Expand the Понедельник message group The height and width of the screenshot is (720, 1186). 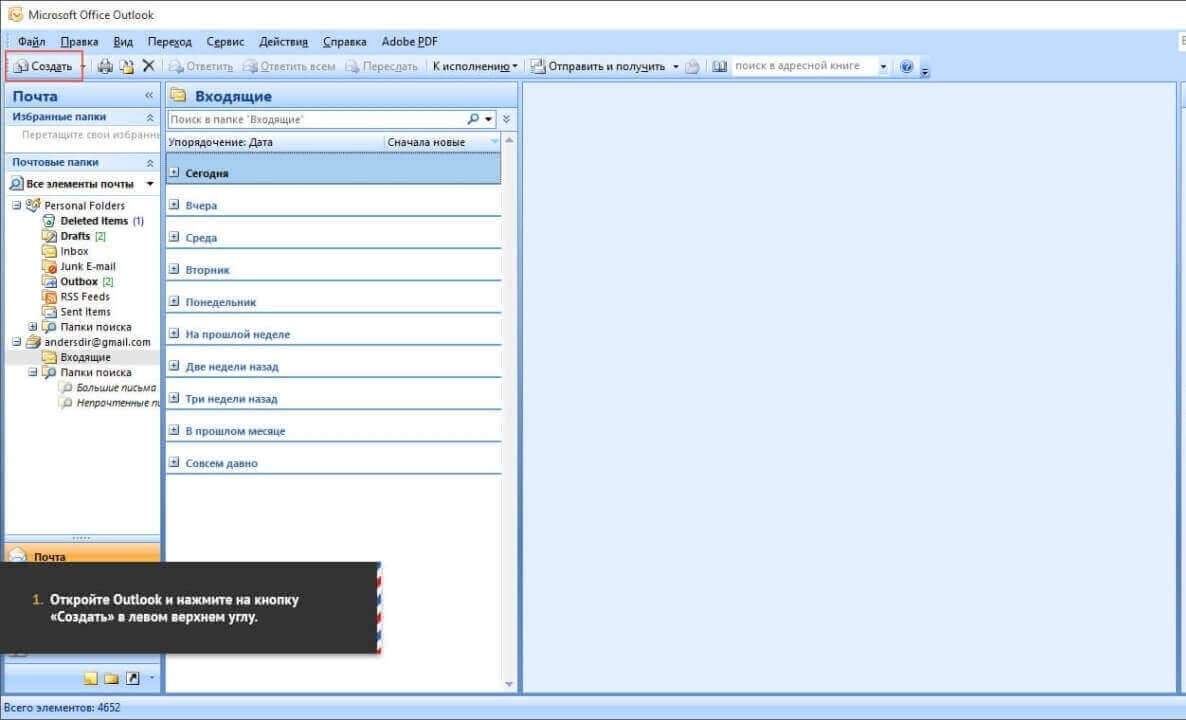174,301
